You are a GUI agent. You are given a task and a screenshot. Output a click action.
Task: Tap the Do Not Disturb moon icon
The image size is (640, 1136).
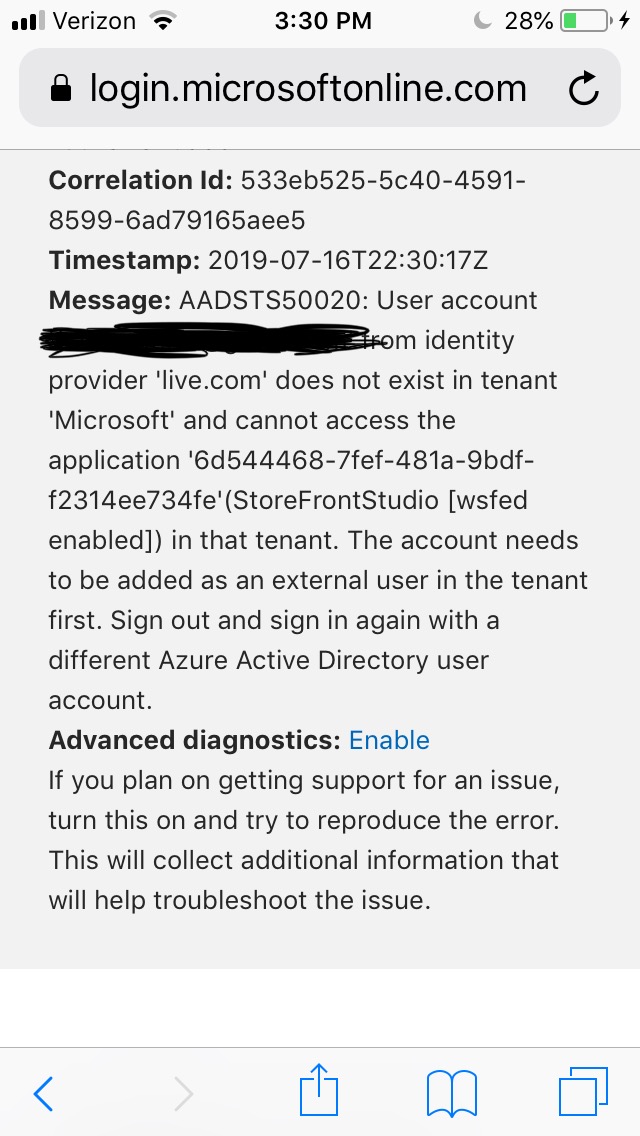point(484,21)
